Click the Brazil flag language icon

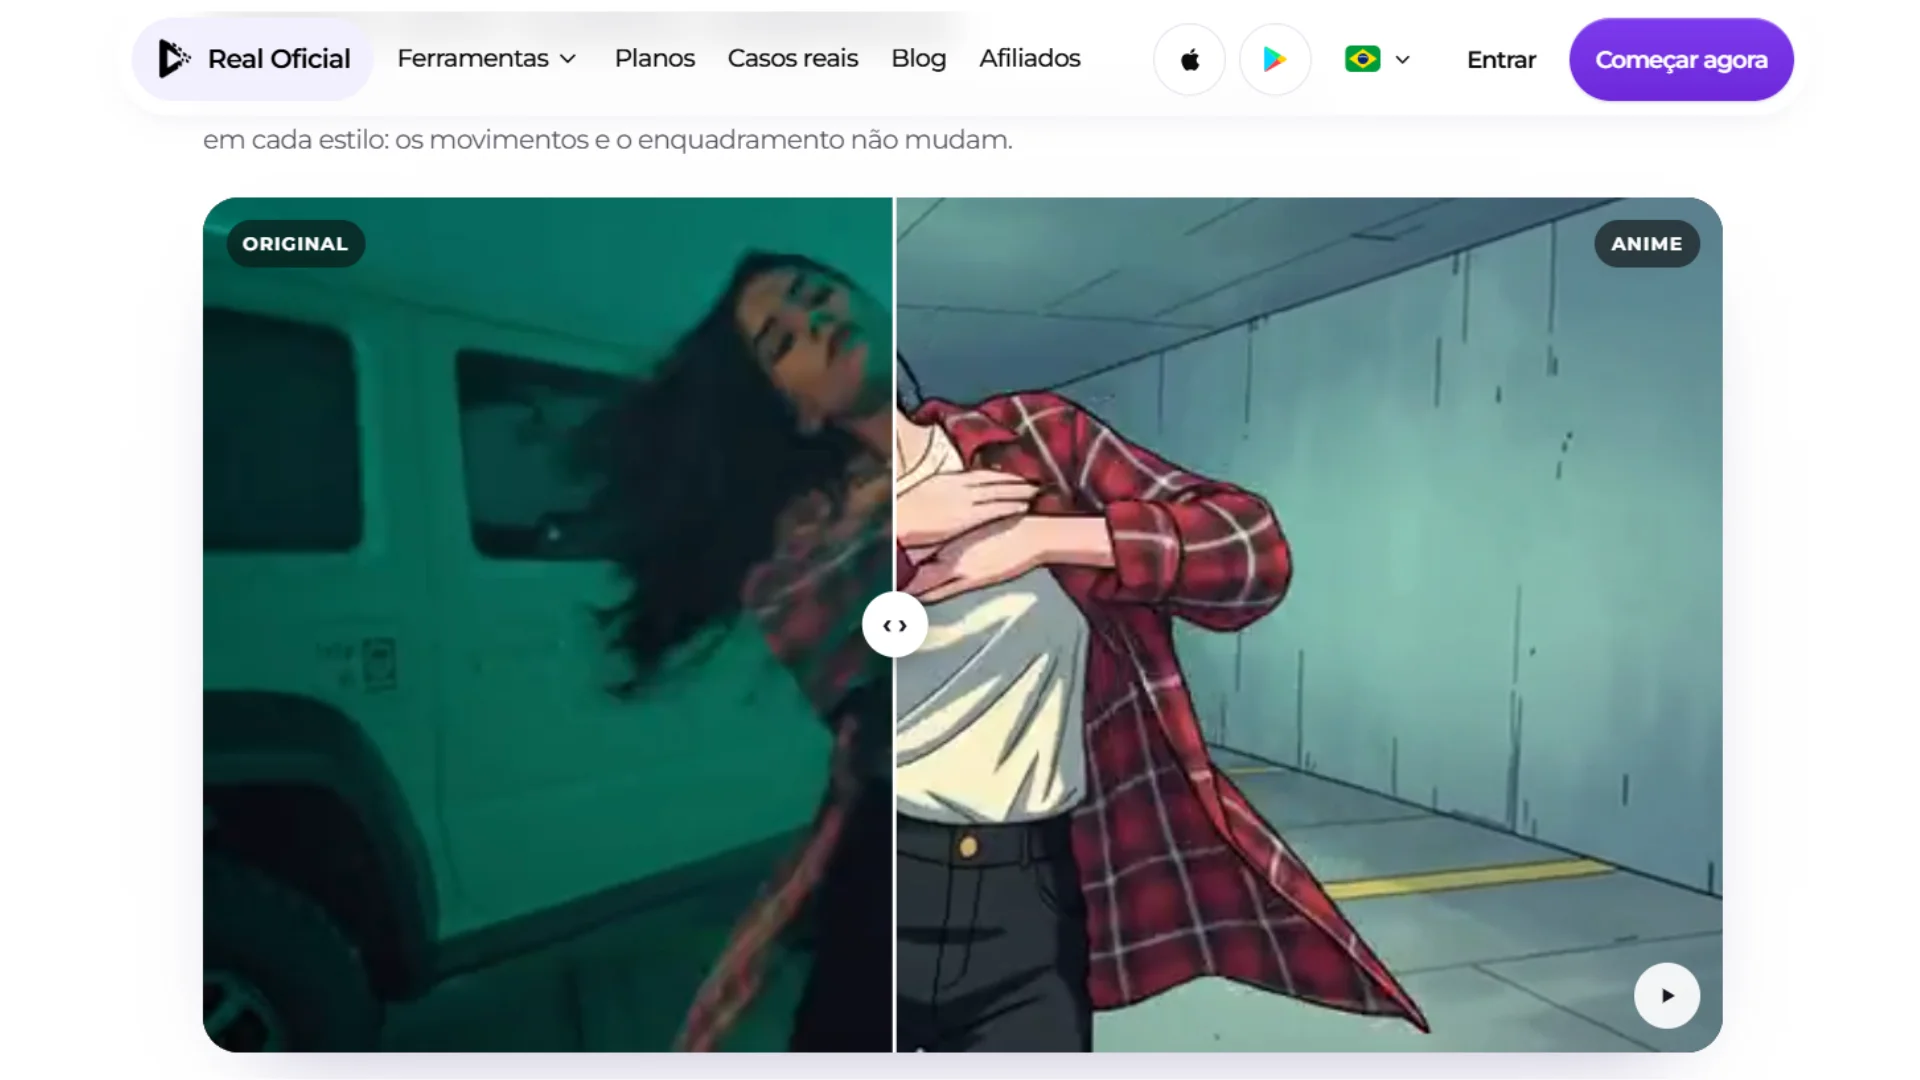point(1362,59)
